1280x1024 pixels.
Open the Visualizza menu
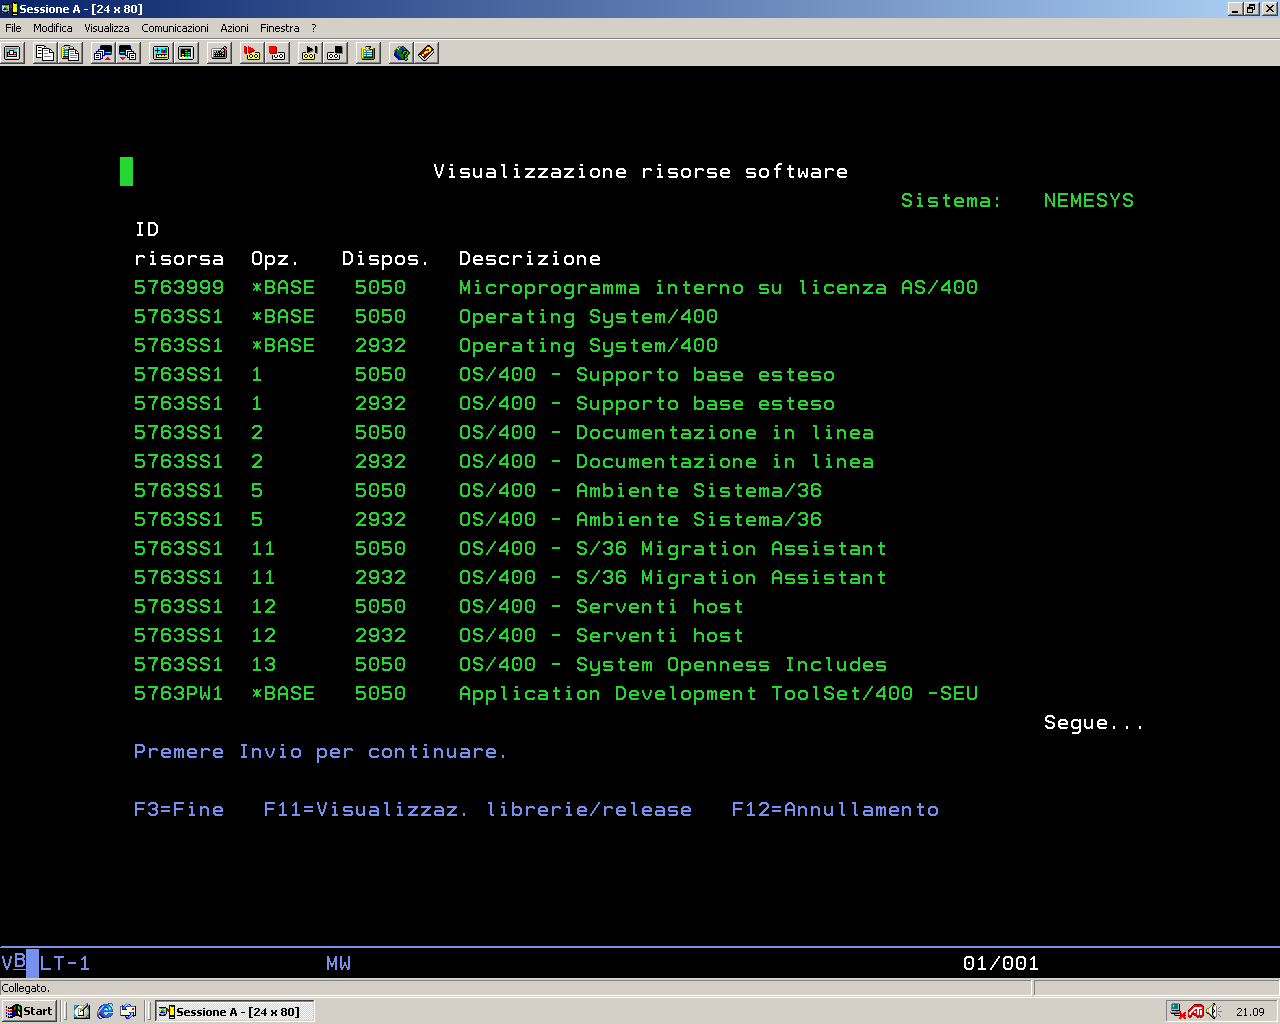(107, 28)
